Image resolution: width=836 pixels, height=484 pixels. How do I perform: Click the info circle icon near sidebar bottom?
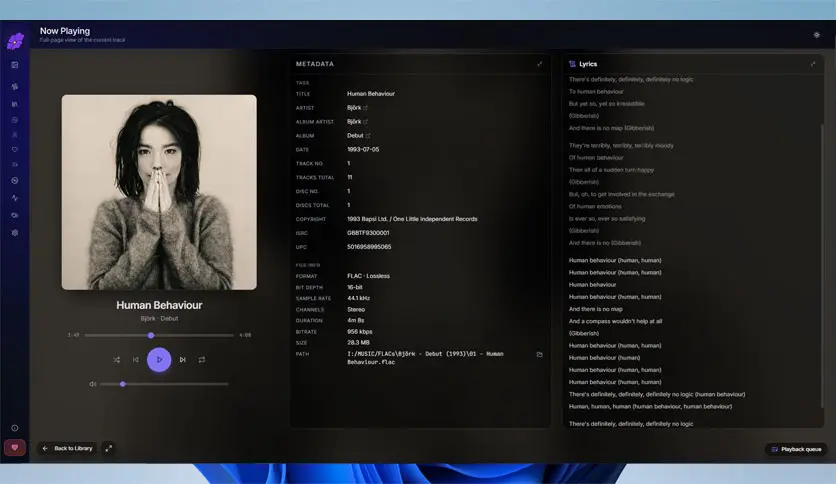[15, 428]
